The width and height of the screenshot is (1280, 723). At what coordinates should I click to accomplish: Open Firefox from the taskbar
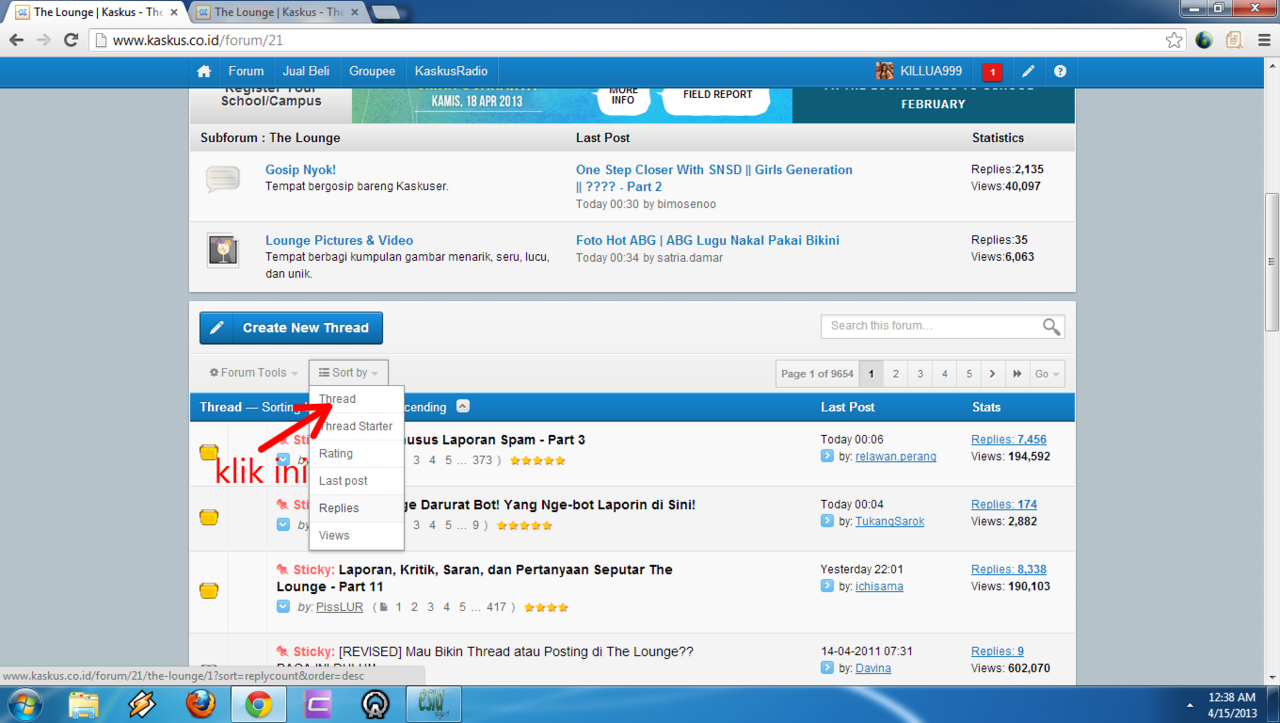coord(200,705)
